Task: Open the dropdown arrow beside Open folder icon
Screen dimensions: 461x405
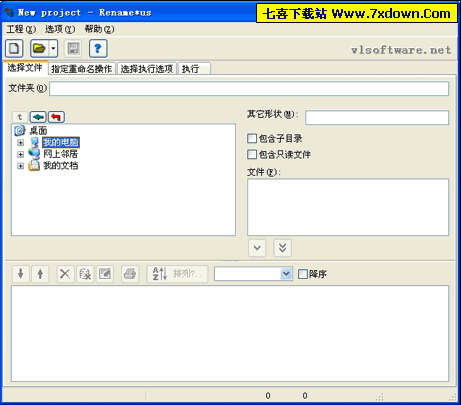Action: [x=53, y=49]
